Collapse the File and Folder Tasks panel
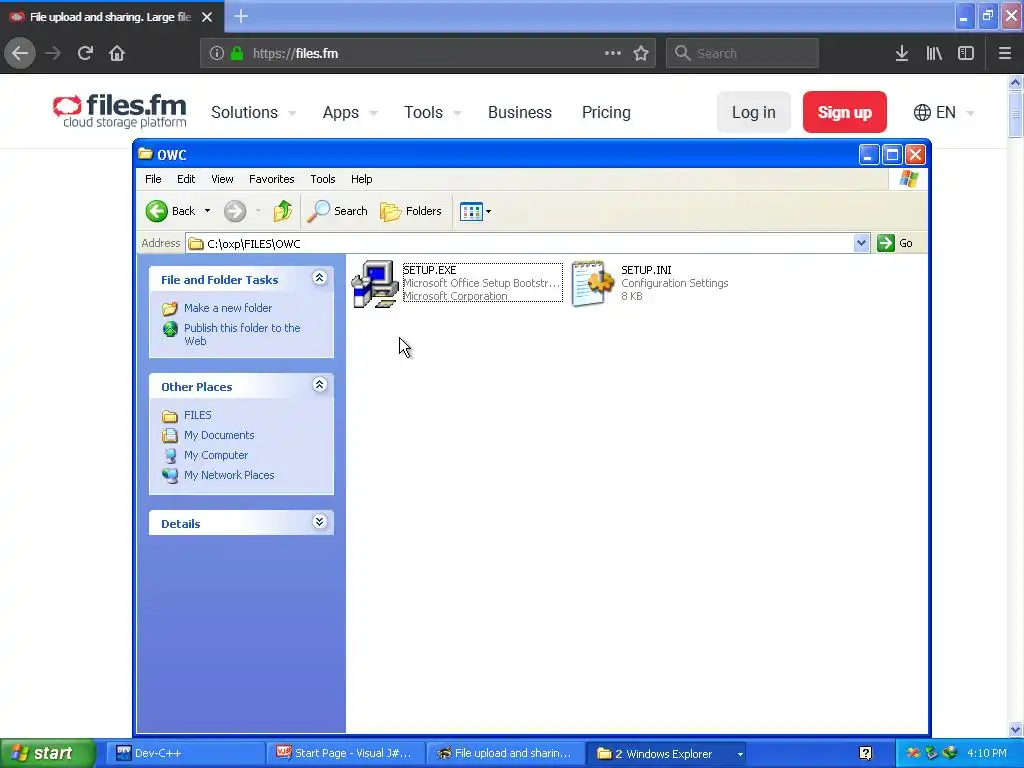Viewport: 1024px width, 768px height. (x=319, y=278)
